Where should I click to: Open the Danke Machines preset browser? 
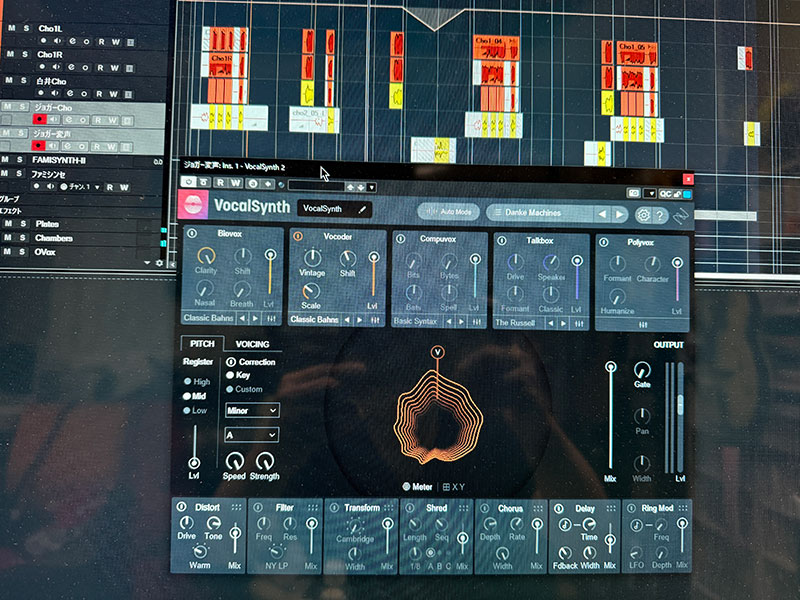pos(539,213)
